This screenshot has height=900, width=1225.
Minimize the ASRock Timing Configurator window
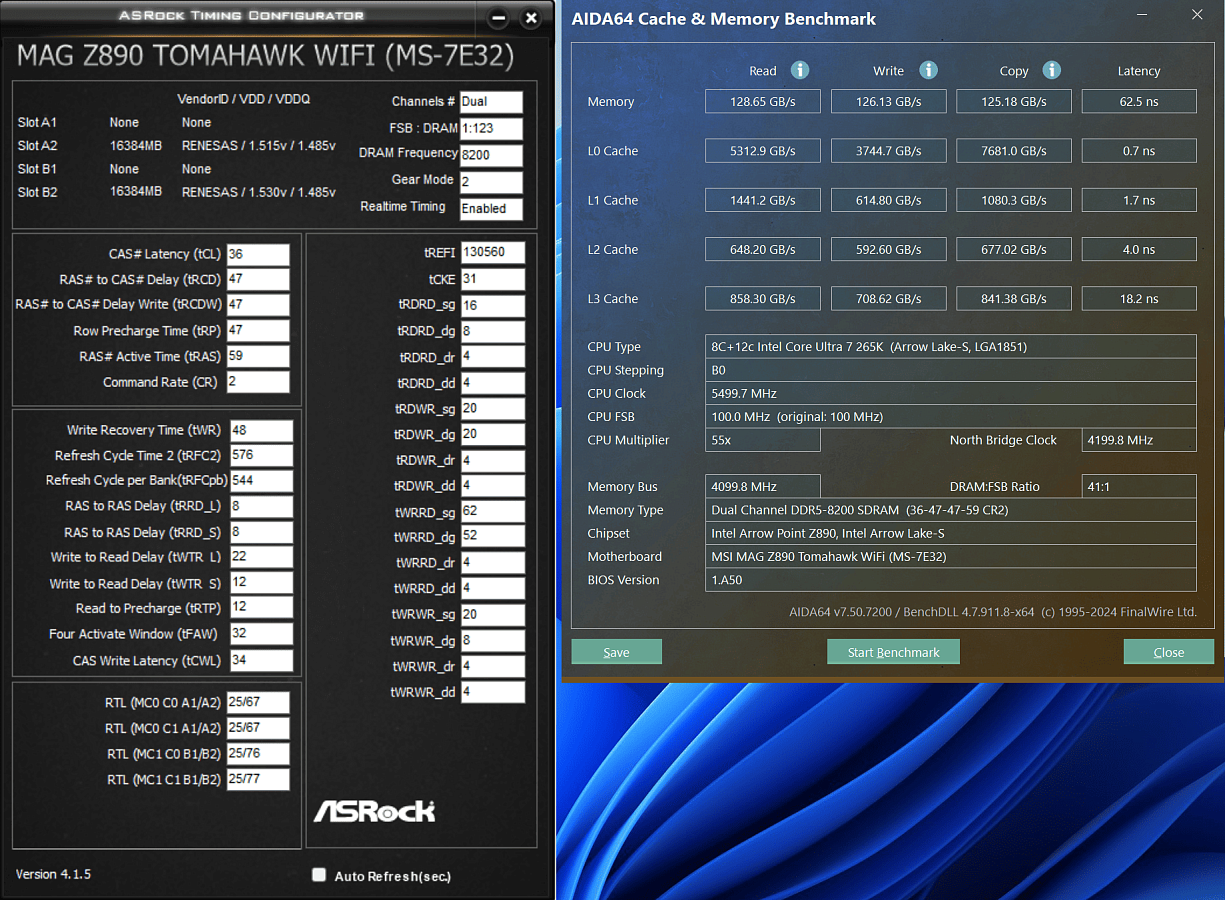(x=500, y=18)
